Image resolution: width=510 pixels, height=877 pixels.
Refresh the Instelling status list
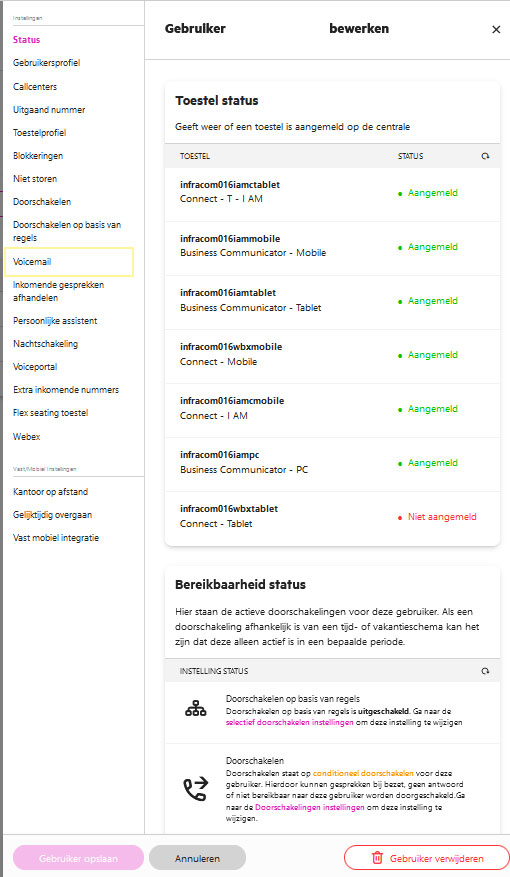point(485,671)
